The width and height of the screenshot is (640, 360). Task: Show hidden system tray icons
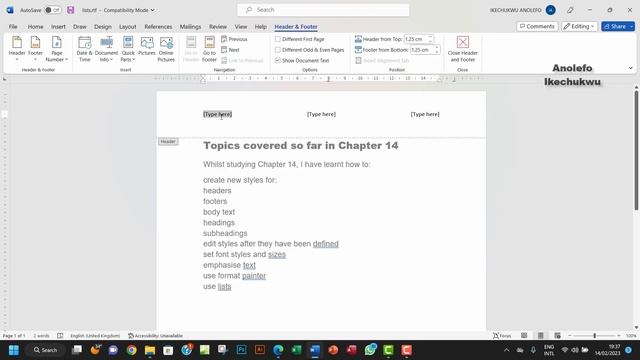click(507, 350)
